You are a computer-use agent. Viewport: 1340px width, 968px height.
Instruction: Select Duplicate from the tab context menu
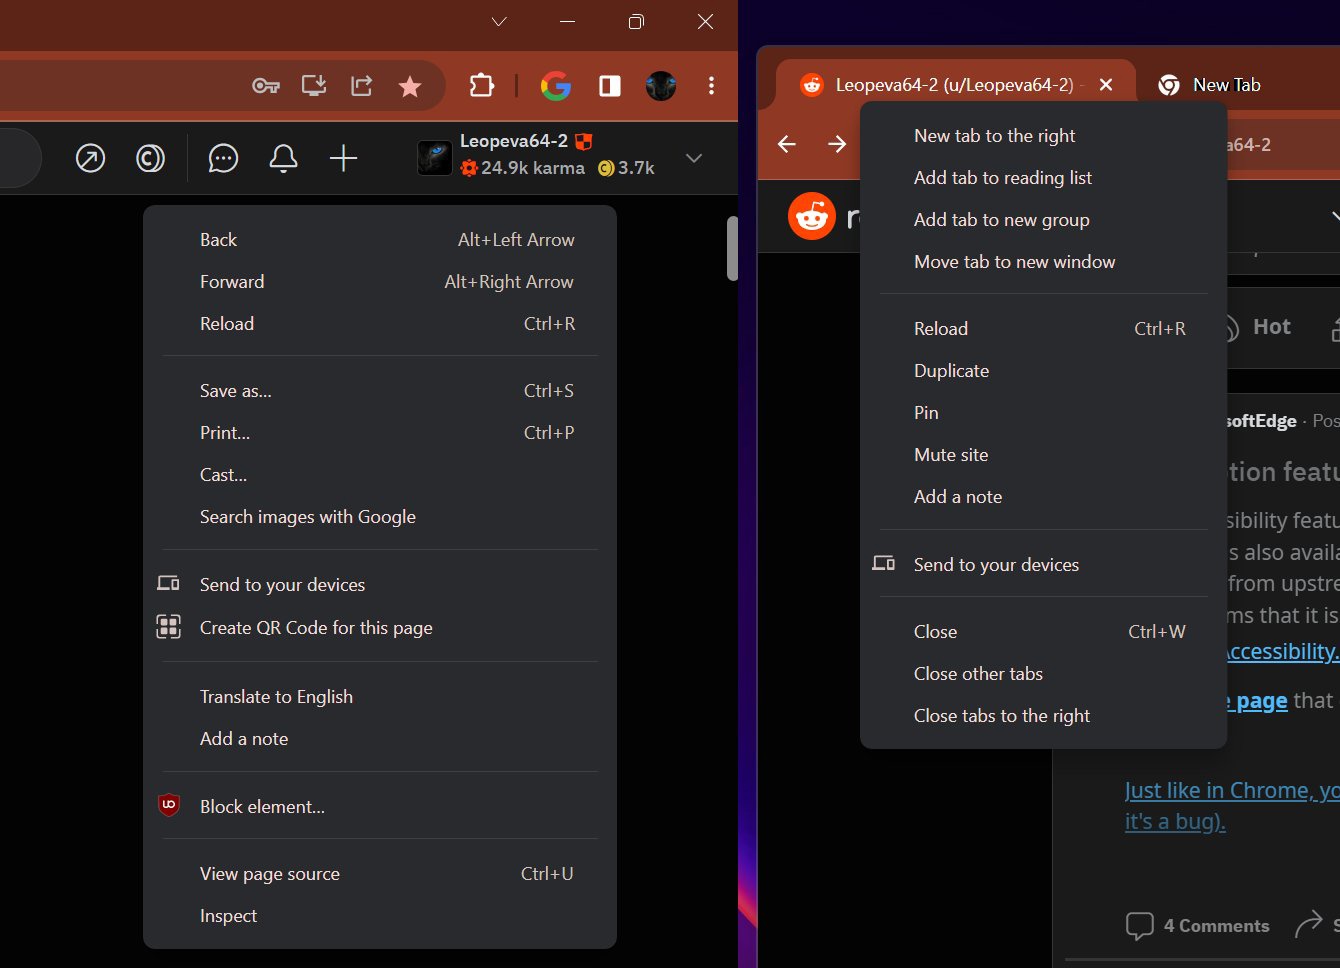pyautogui.click(x=951, y=370)
